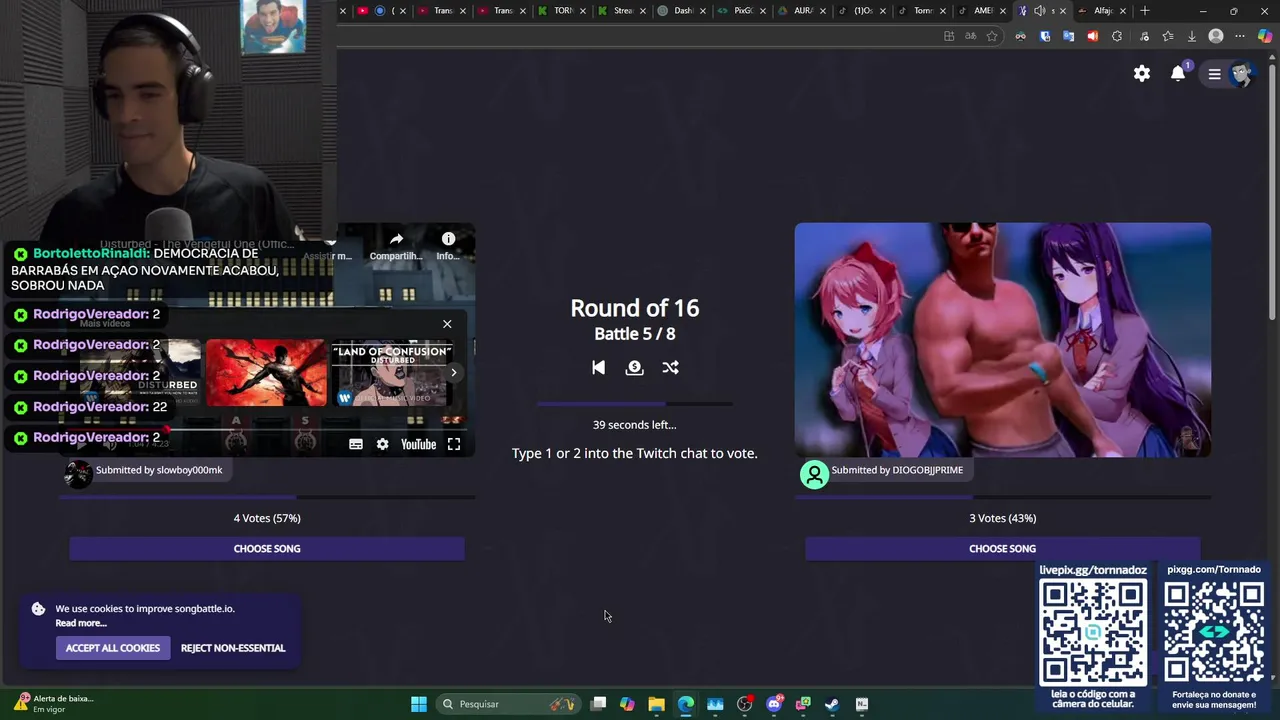The width and height of the screenshot is (1280, 720).
Task: Switch to the Alfaja browser tab
Action: tap(1102, 11)
